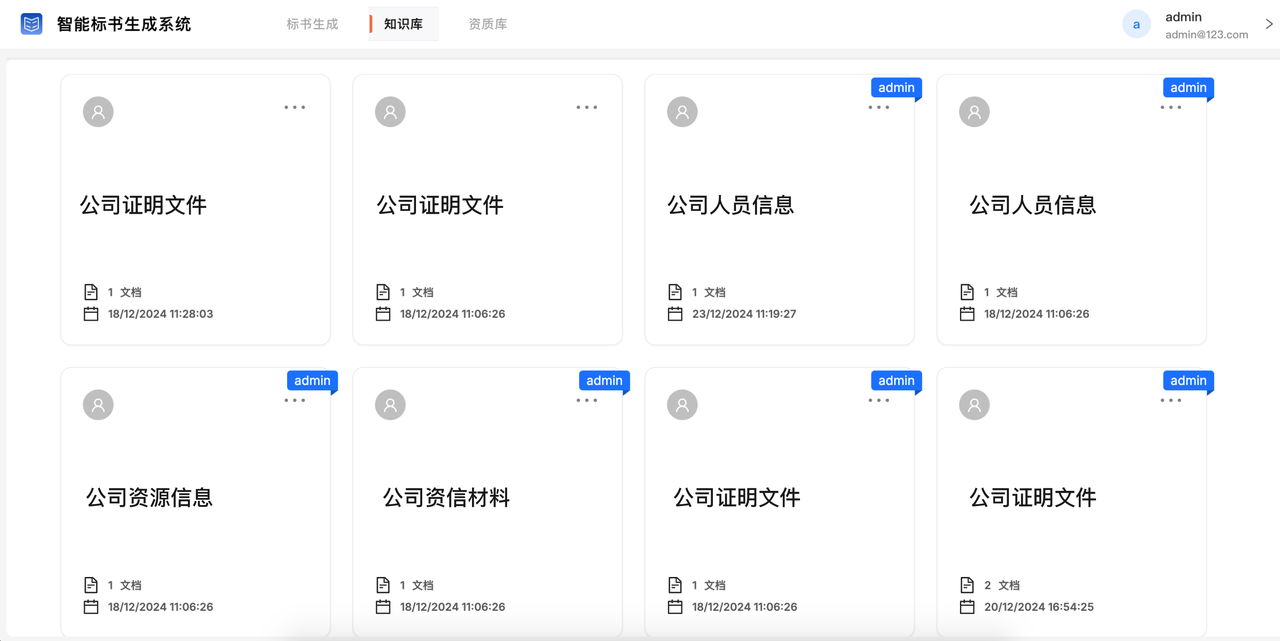This screenshot has width=1280, height=641.
Task: Open the more menu on 公司人员信息 card dated 18/12/2024
Action: [1171, 107]
